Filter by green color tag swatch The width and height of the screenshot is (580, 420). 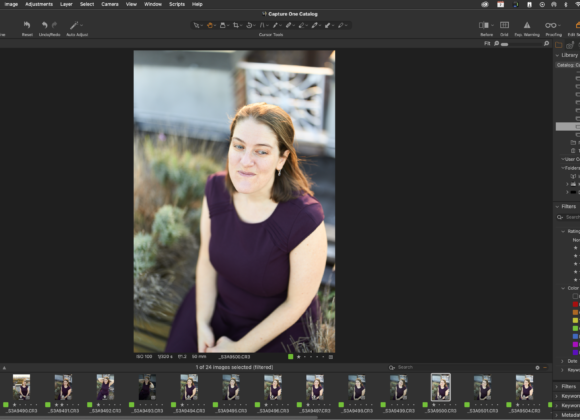tap(575, 328)
